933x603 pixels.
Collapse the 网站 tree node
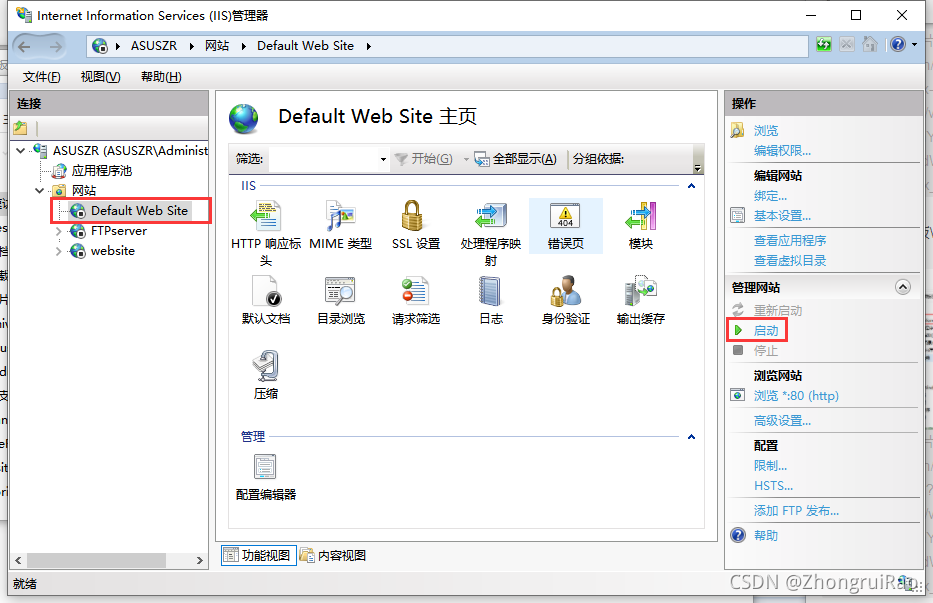(40, 190)
